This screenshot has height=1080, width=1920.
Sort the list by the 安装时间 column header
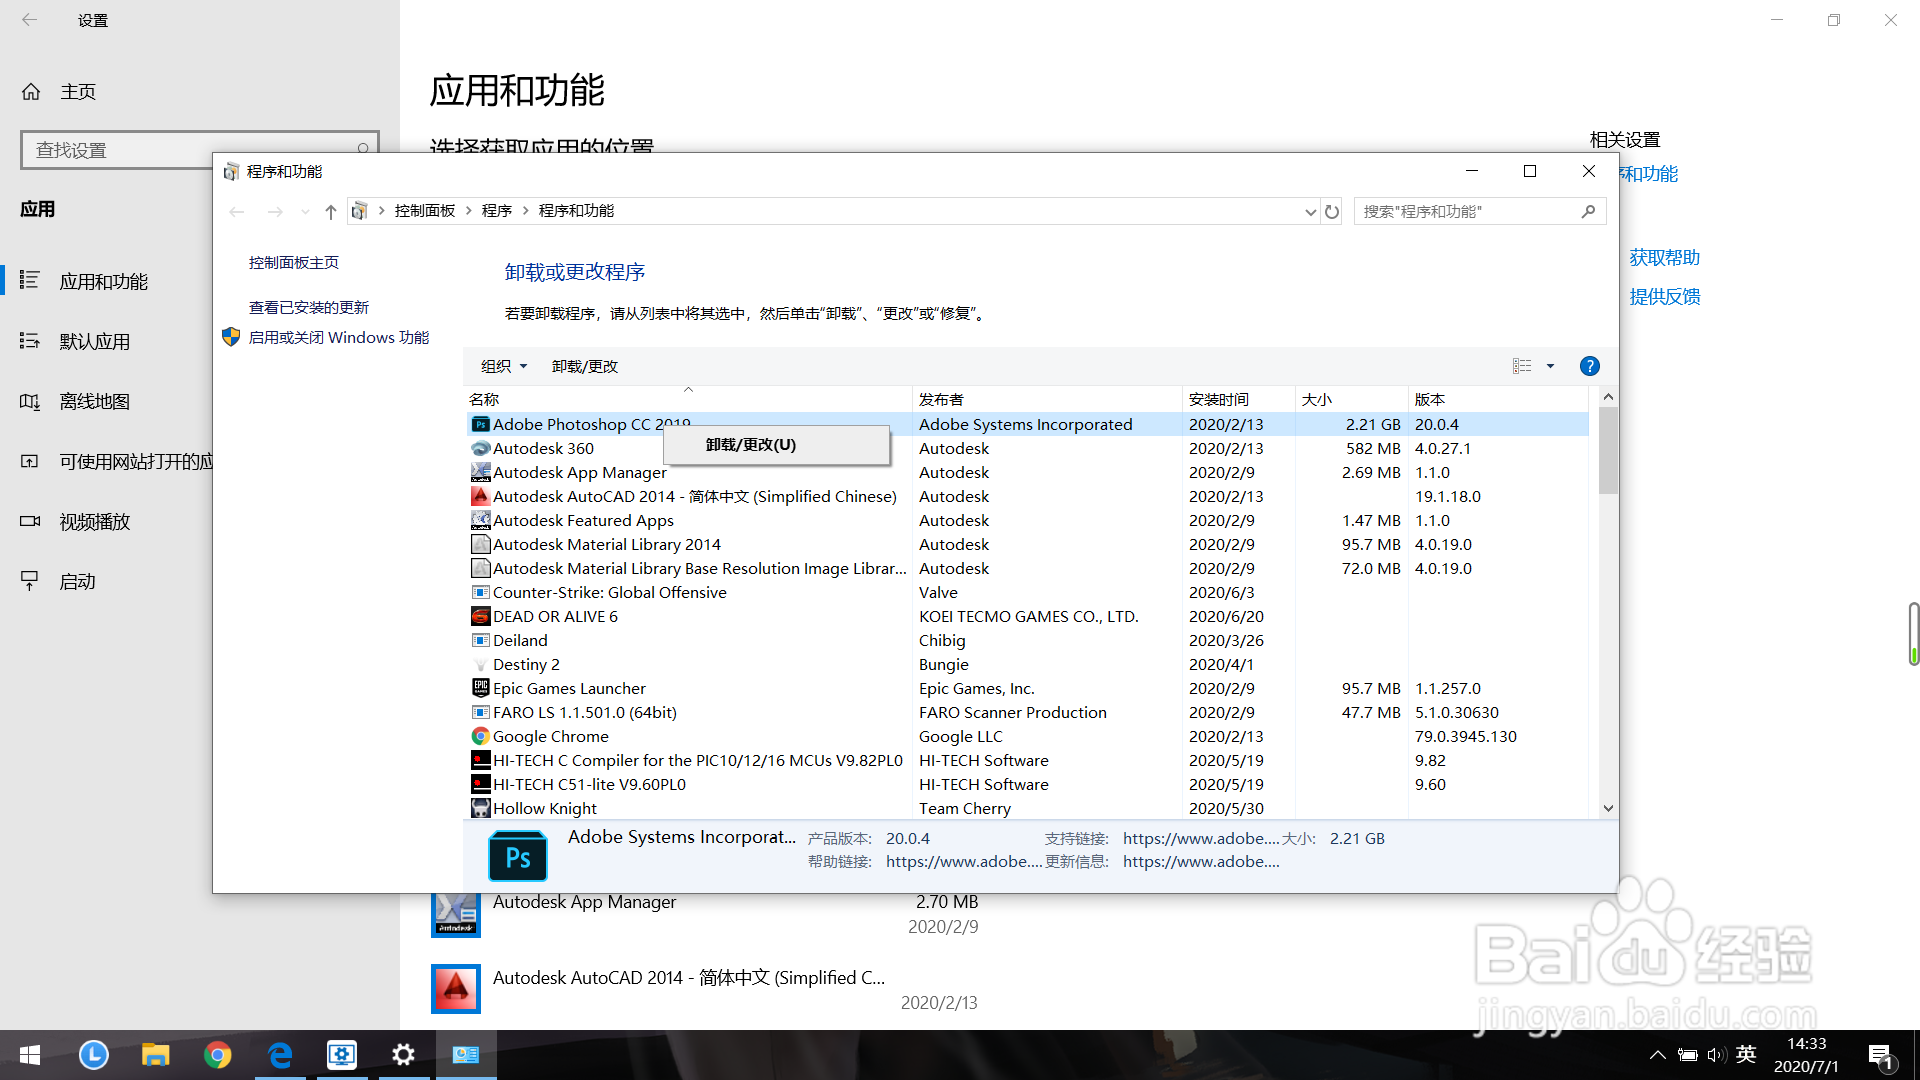coord(1218,399)
